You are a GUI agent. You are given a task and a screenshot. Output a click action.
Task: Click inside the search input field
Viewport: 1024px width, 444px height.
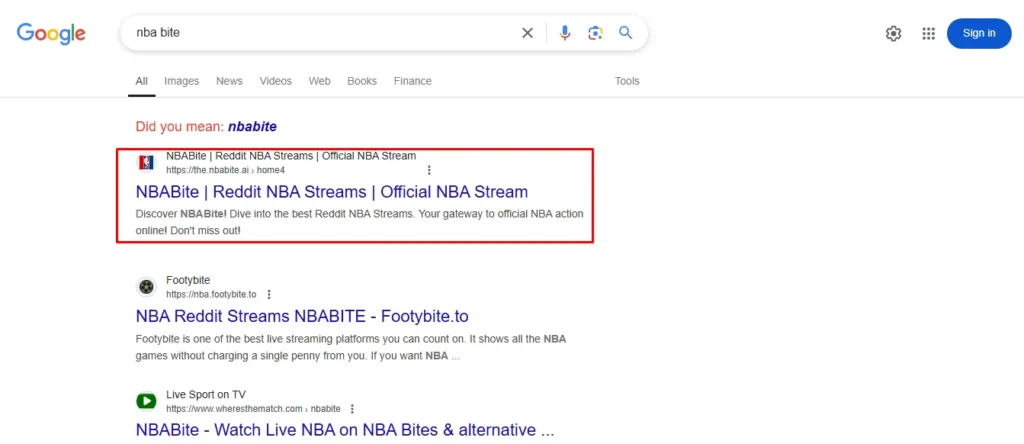[x=320, y=33]
